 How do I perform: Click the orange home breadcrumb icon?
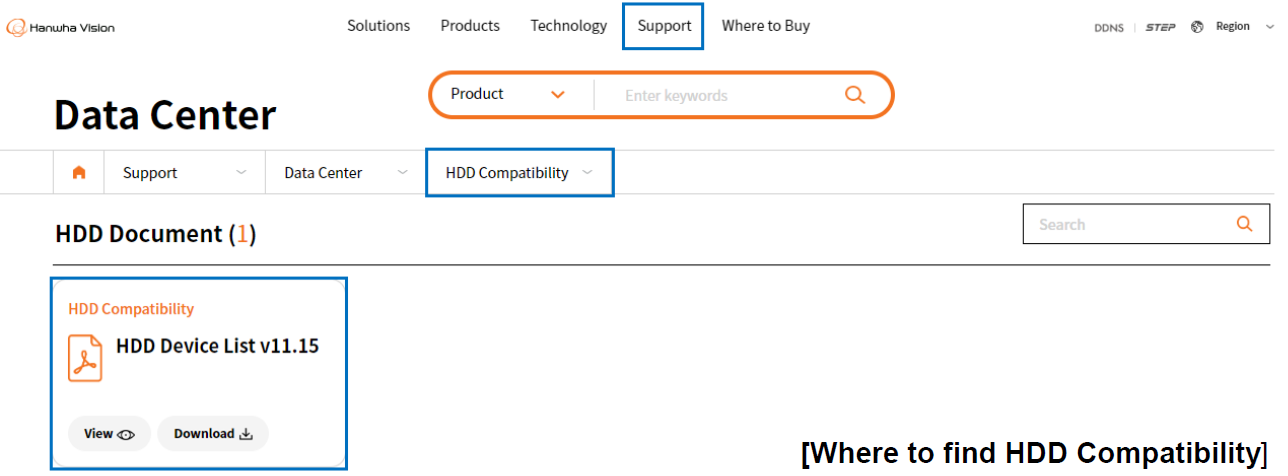click(79, 173)
